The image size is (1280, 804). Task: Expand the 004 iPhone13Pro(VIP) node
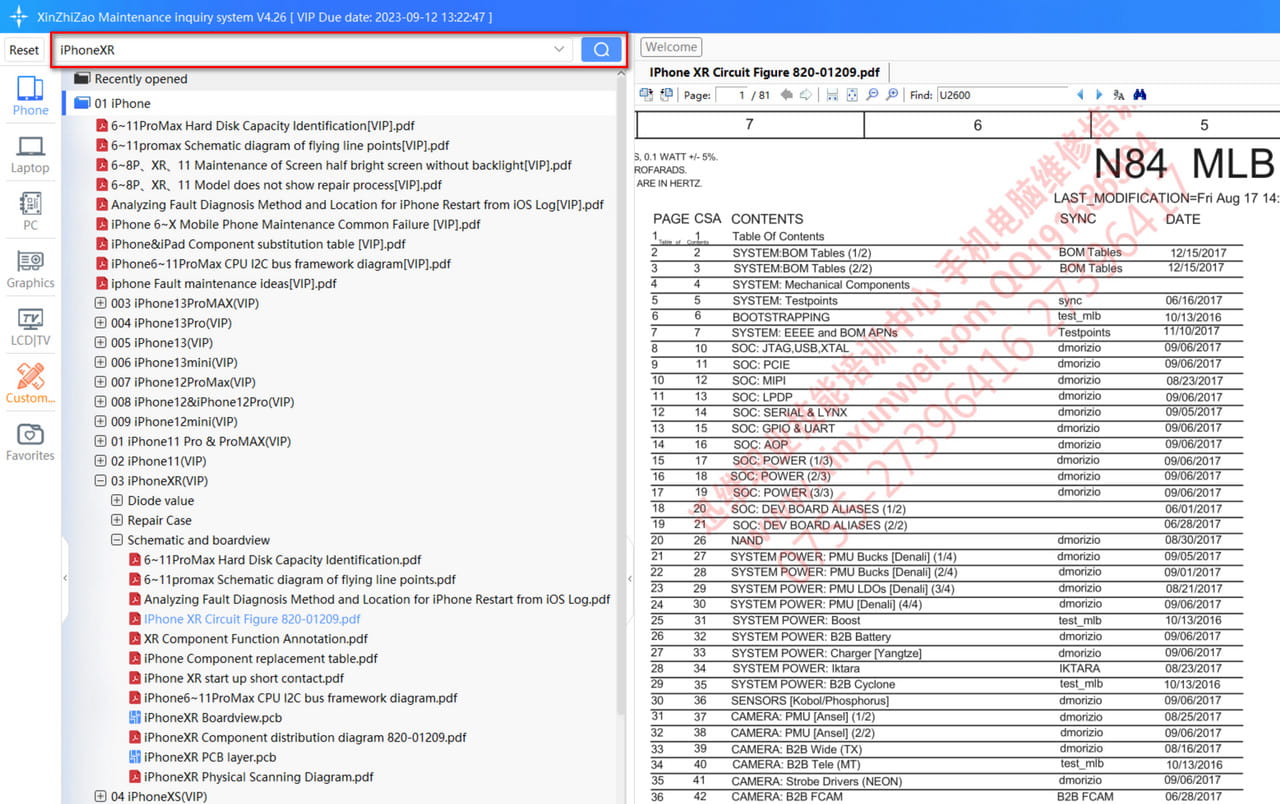[x=100, y=323]
